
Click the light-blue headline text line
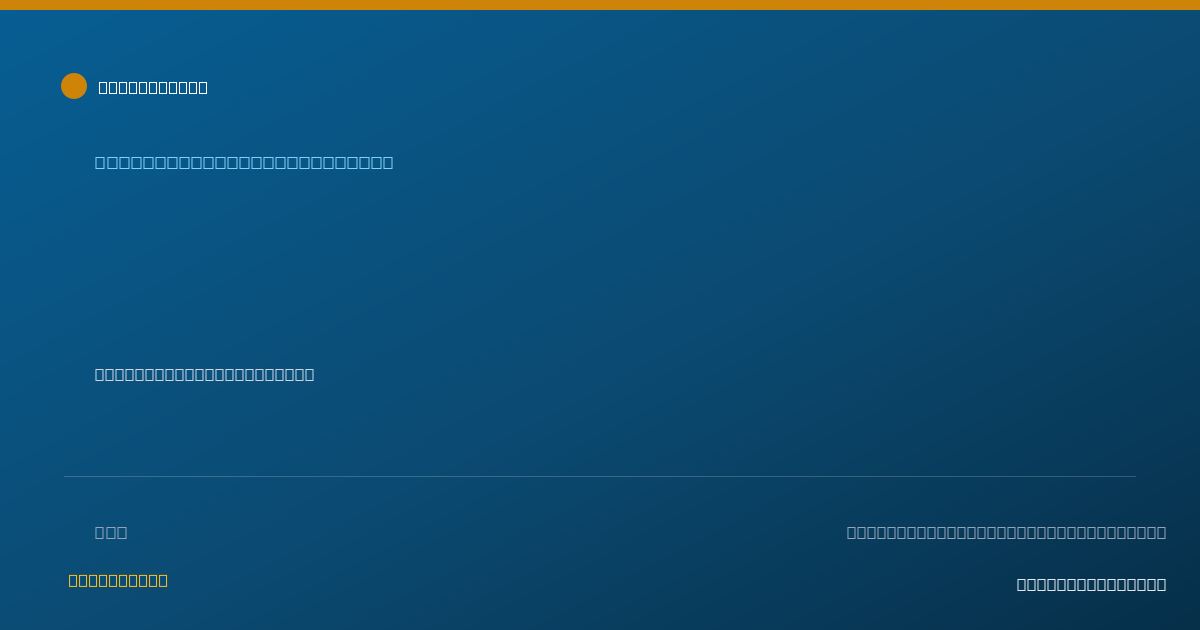244,162
